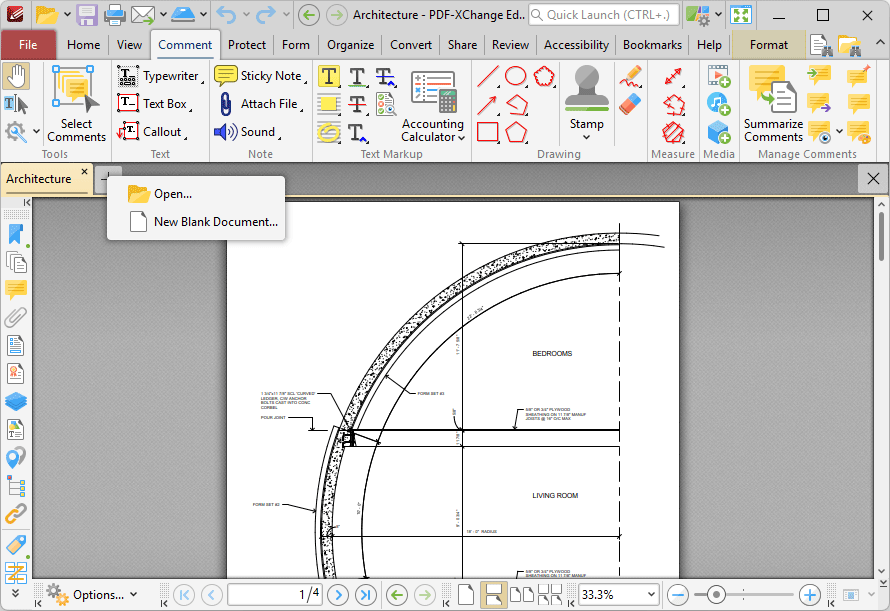This screenshot has width=890, height=611.
Task: Activate the Pencil drawing tool
Action: coord(631,76)
